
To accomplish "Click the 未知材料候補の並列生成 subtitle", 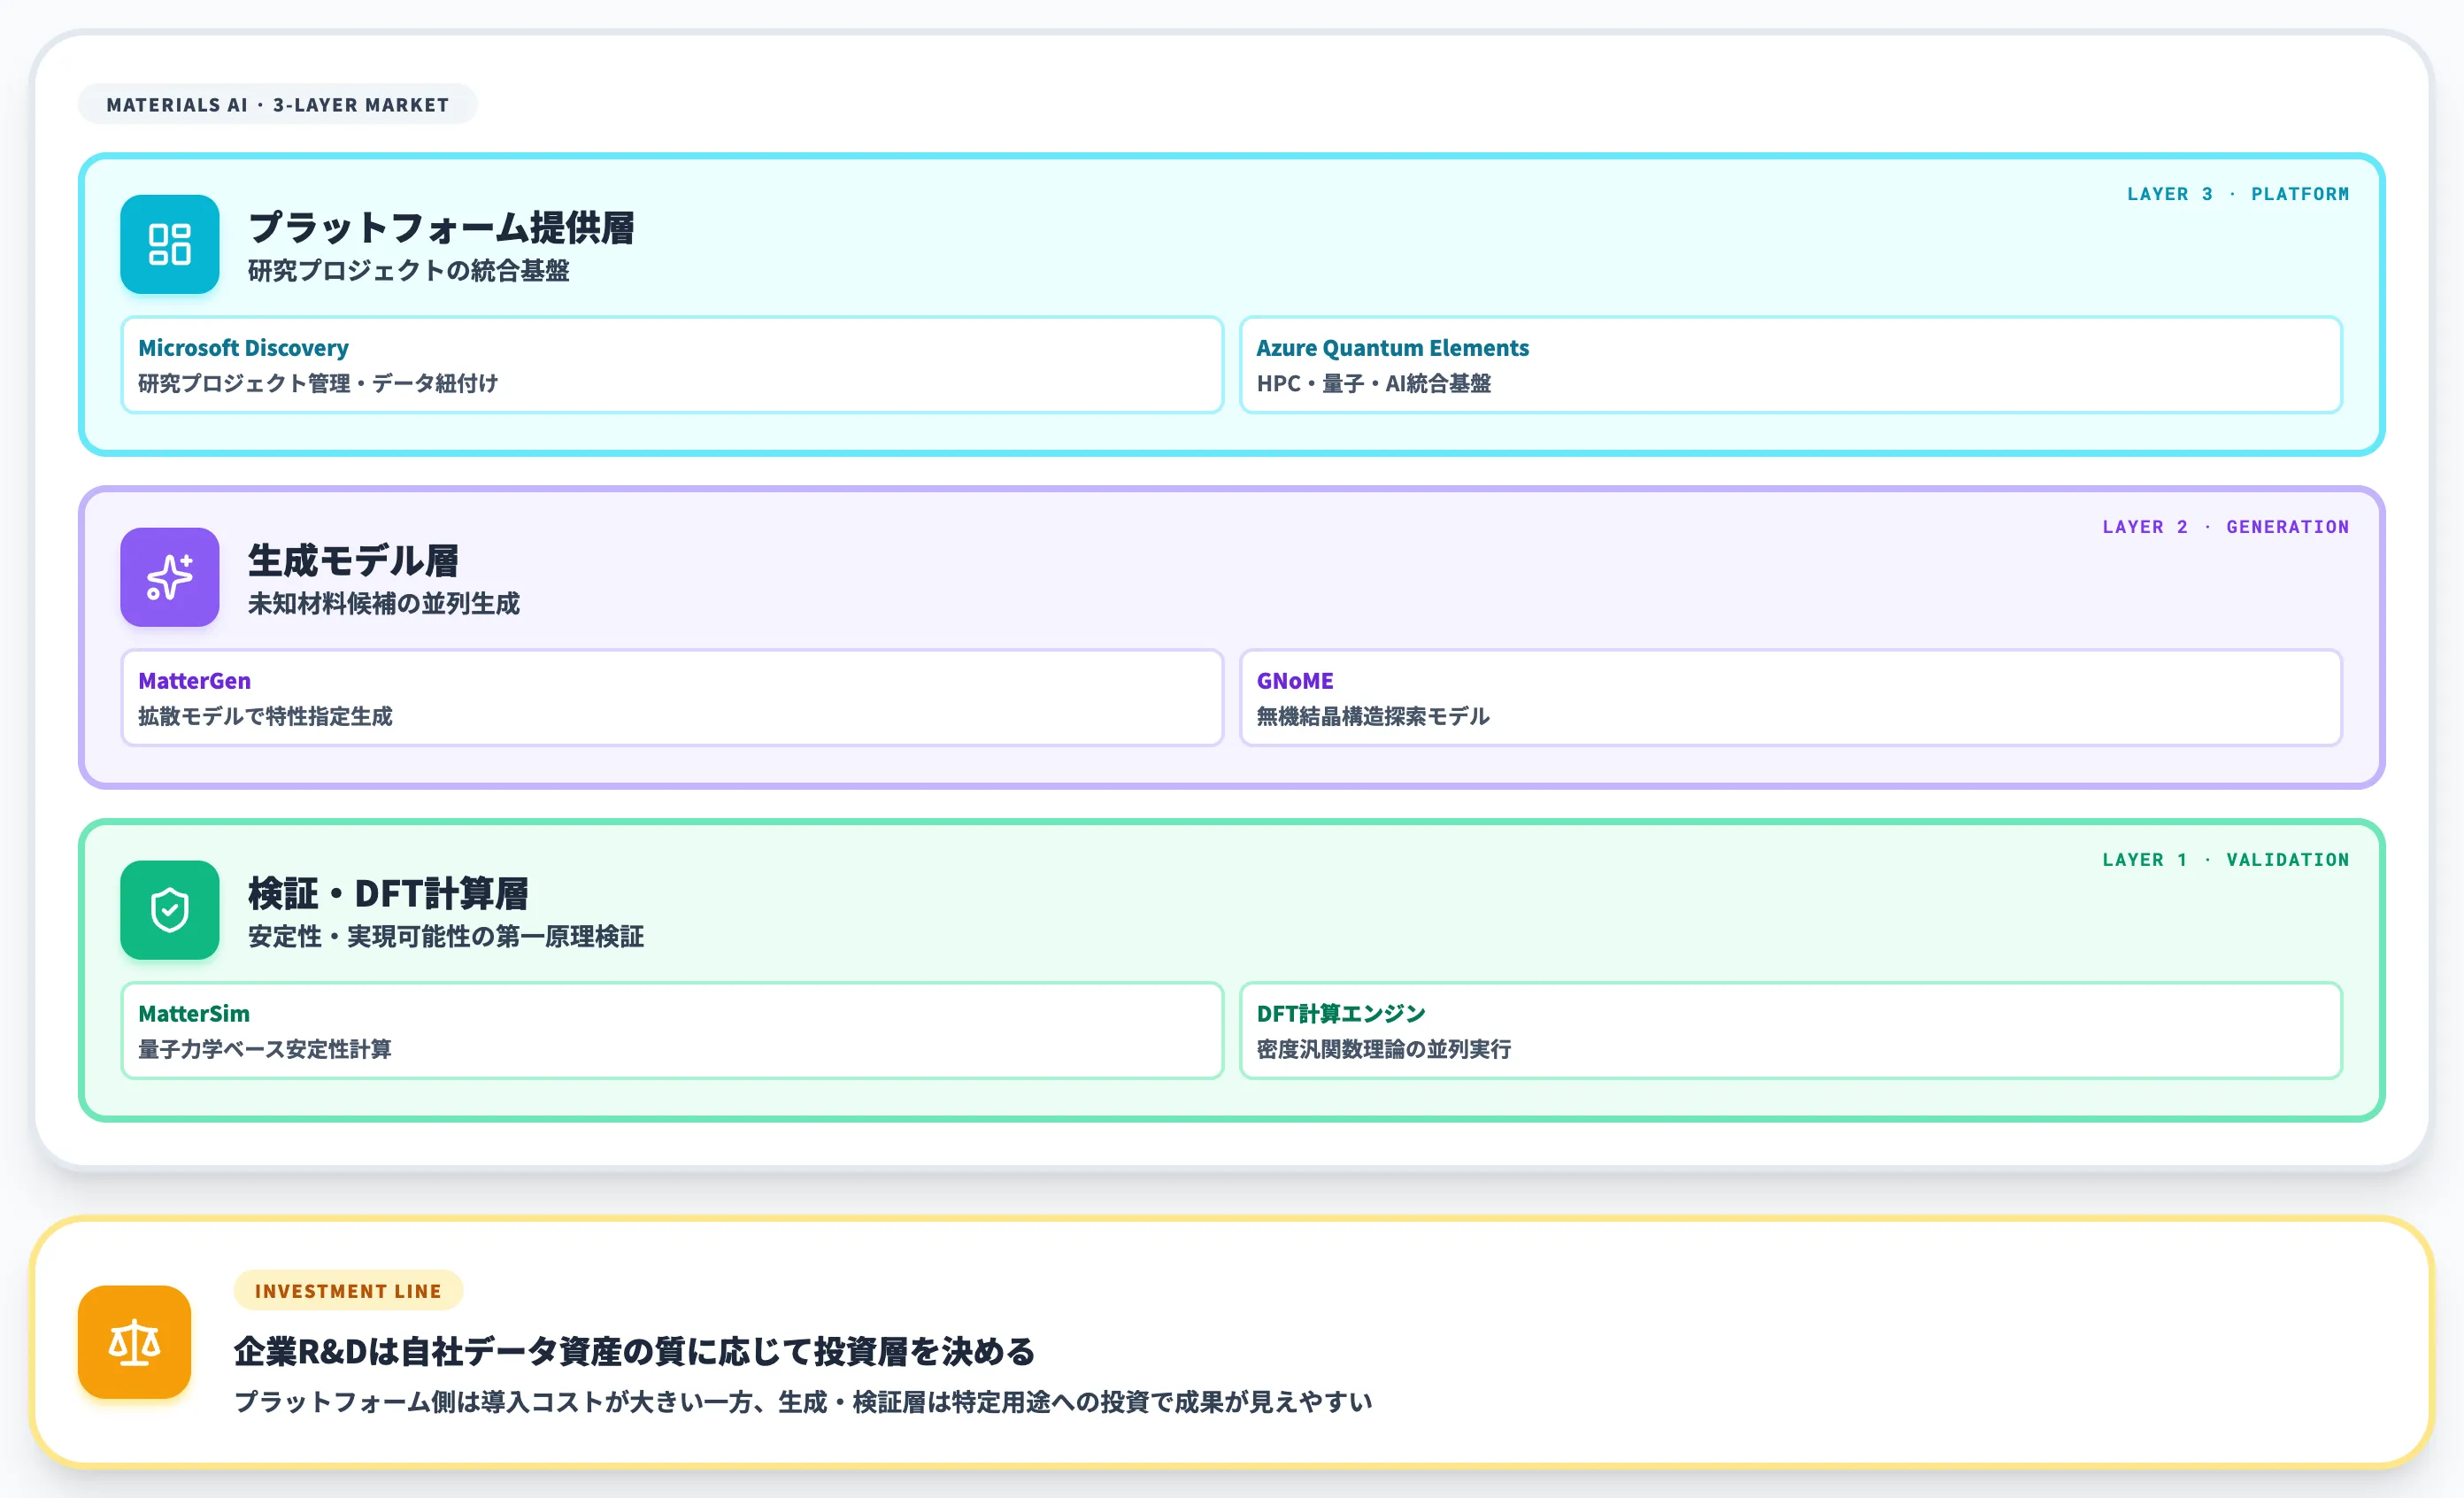I will click(384, 604).
